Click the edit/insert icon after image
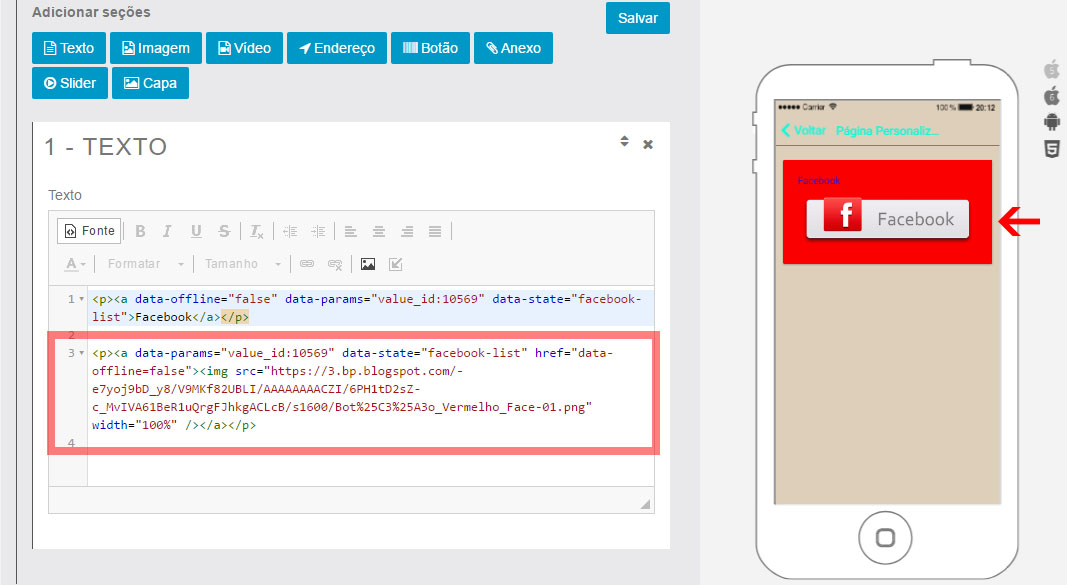 395,264
